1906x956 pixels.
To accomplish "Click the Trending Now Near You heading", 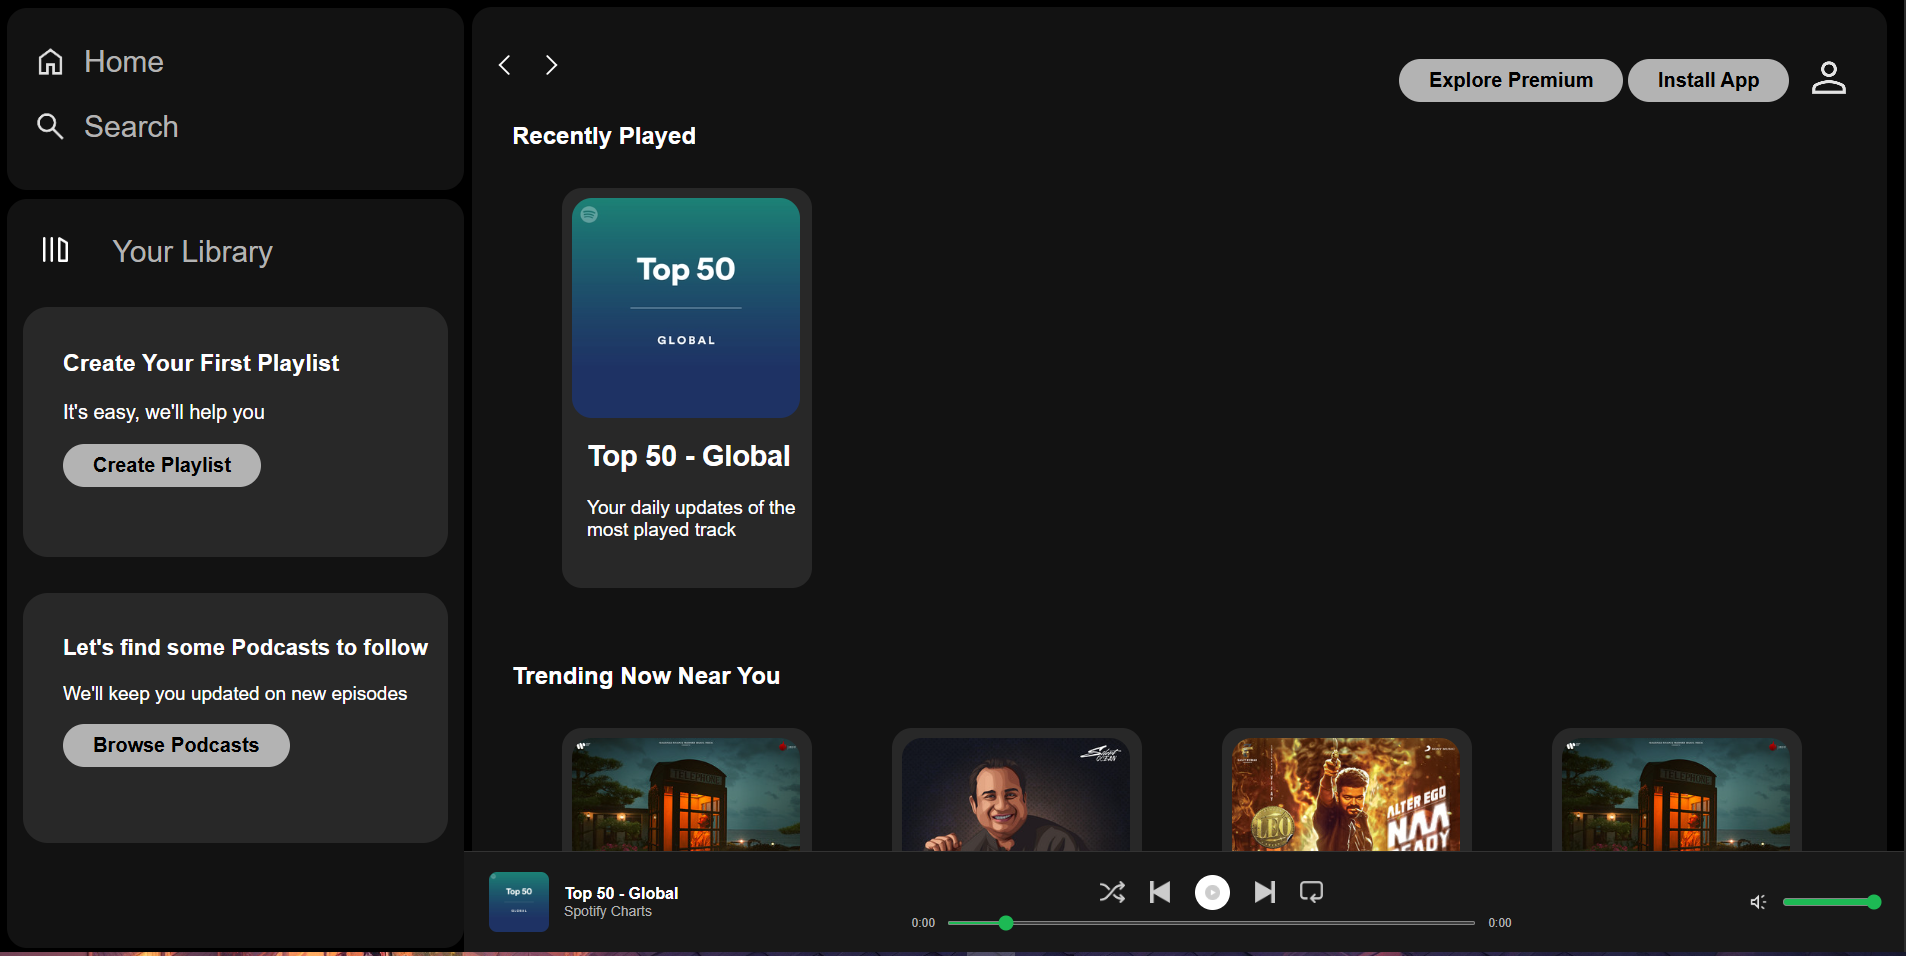I will 646,676.
